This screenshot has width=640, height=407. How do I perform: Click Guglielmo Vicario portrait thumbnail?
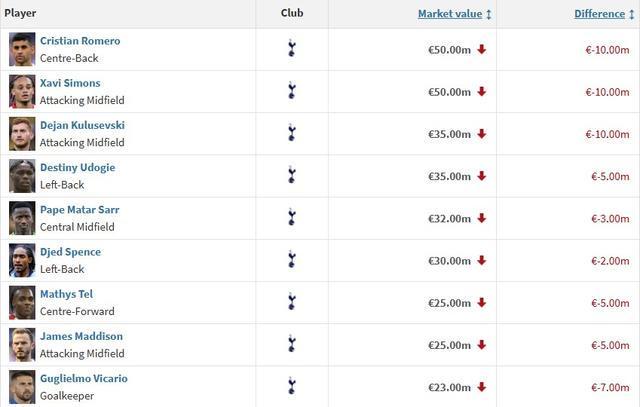22,386
